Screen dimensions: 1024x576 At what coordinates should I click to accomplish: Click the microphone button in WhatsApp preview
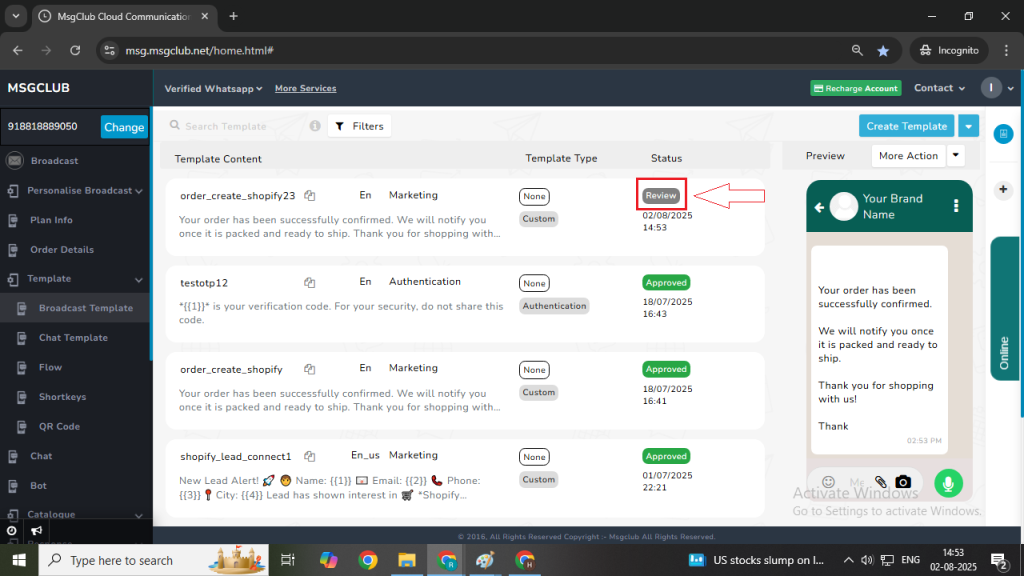[x=948, y=483]
